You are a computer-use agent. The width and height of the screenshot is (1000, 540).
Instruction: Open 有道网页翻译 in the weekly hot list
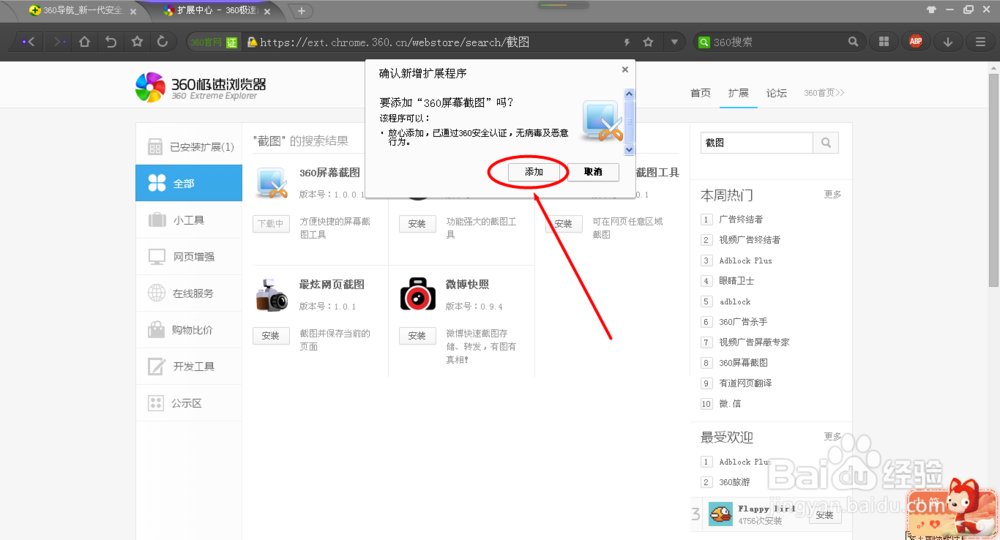pos(746,383)
